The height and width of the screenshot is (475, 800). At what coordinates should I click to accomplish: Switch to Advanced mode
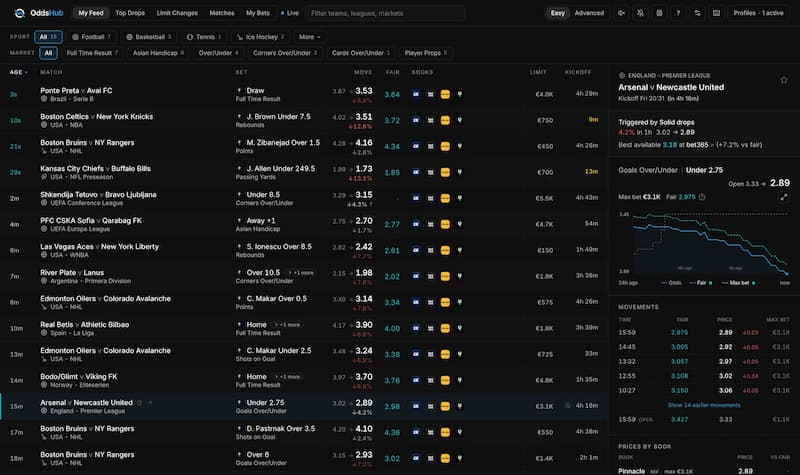pyautogui.click(x=589, y=13)
